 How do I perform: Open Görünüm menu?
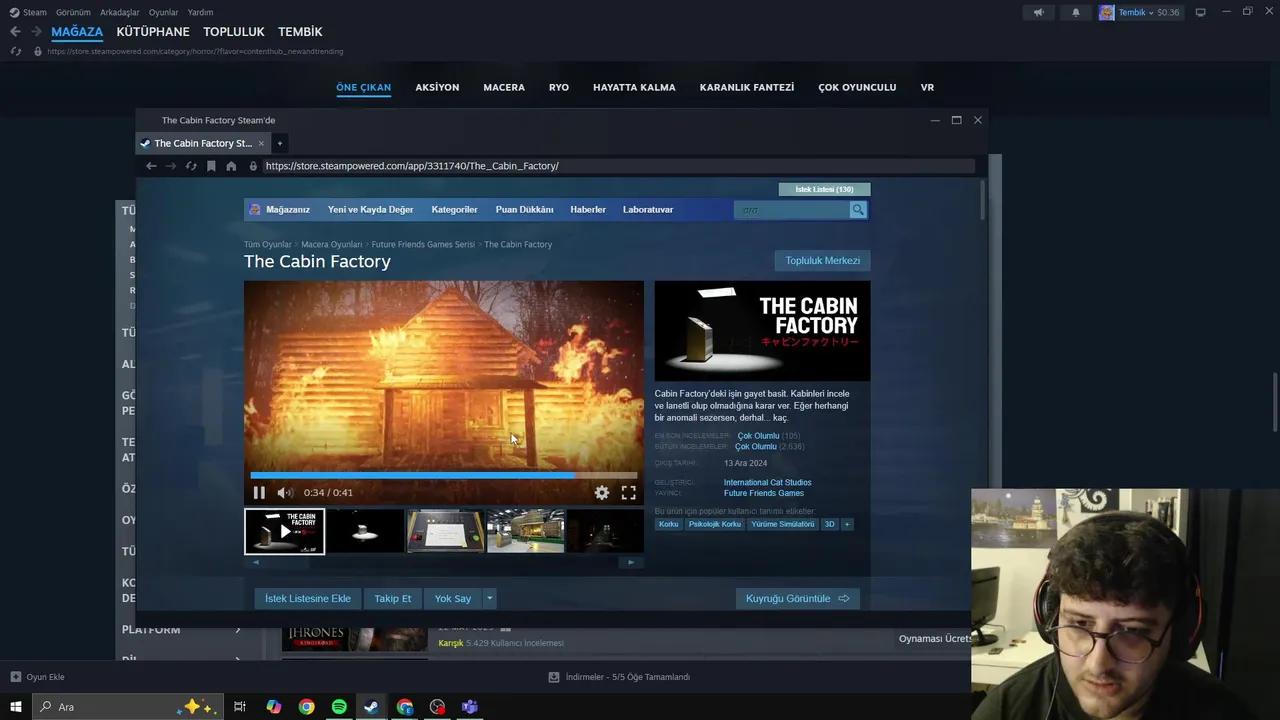tap(73, 12)
